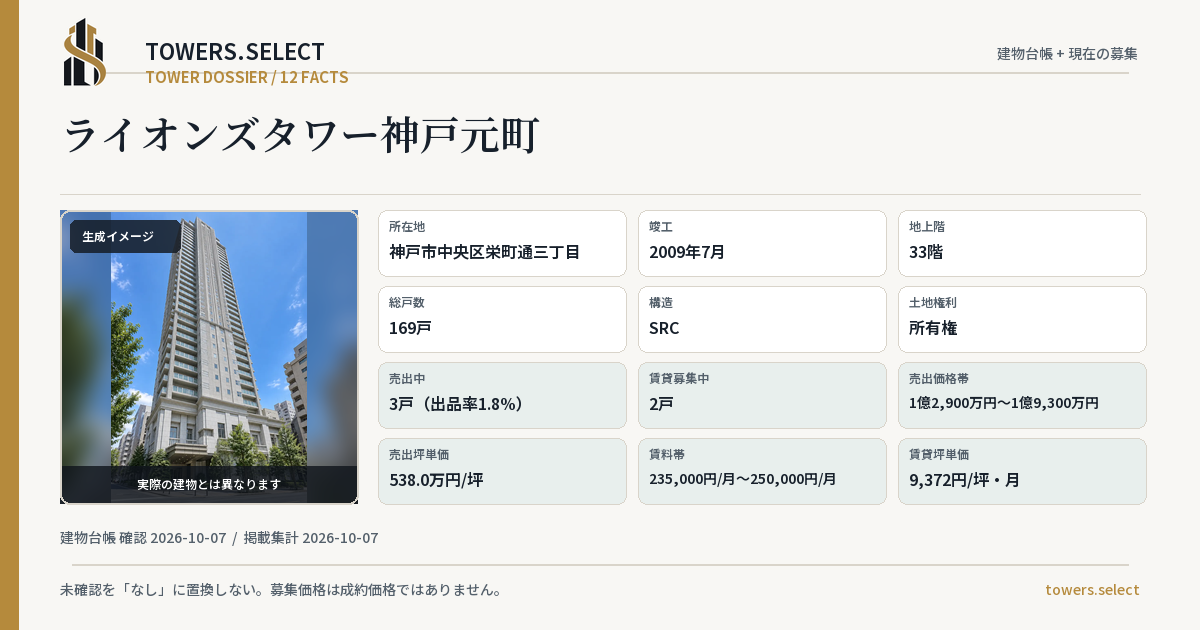Select the 賃貸募集中 2戸 card

click(762, 395)
